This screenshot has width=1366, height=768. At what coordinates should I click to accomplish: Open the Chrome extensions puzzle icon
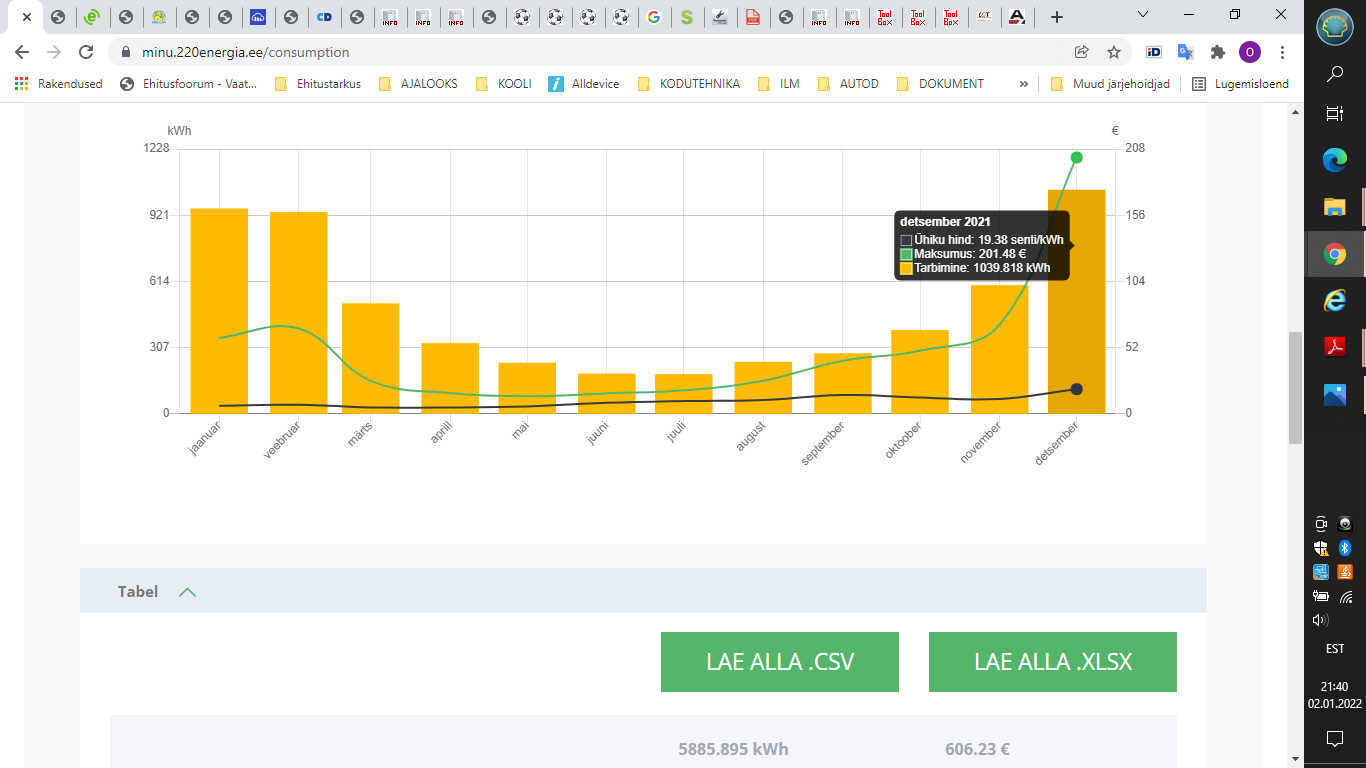(x=1217, y=52)
